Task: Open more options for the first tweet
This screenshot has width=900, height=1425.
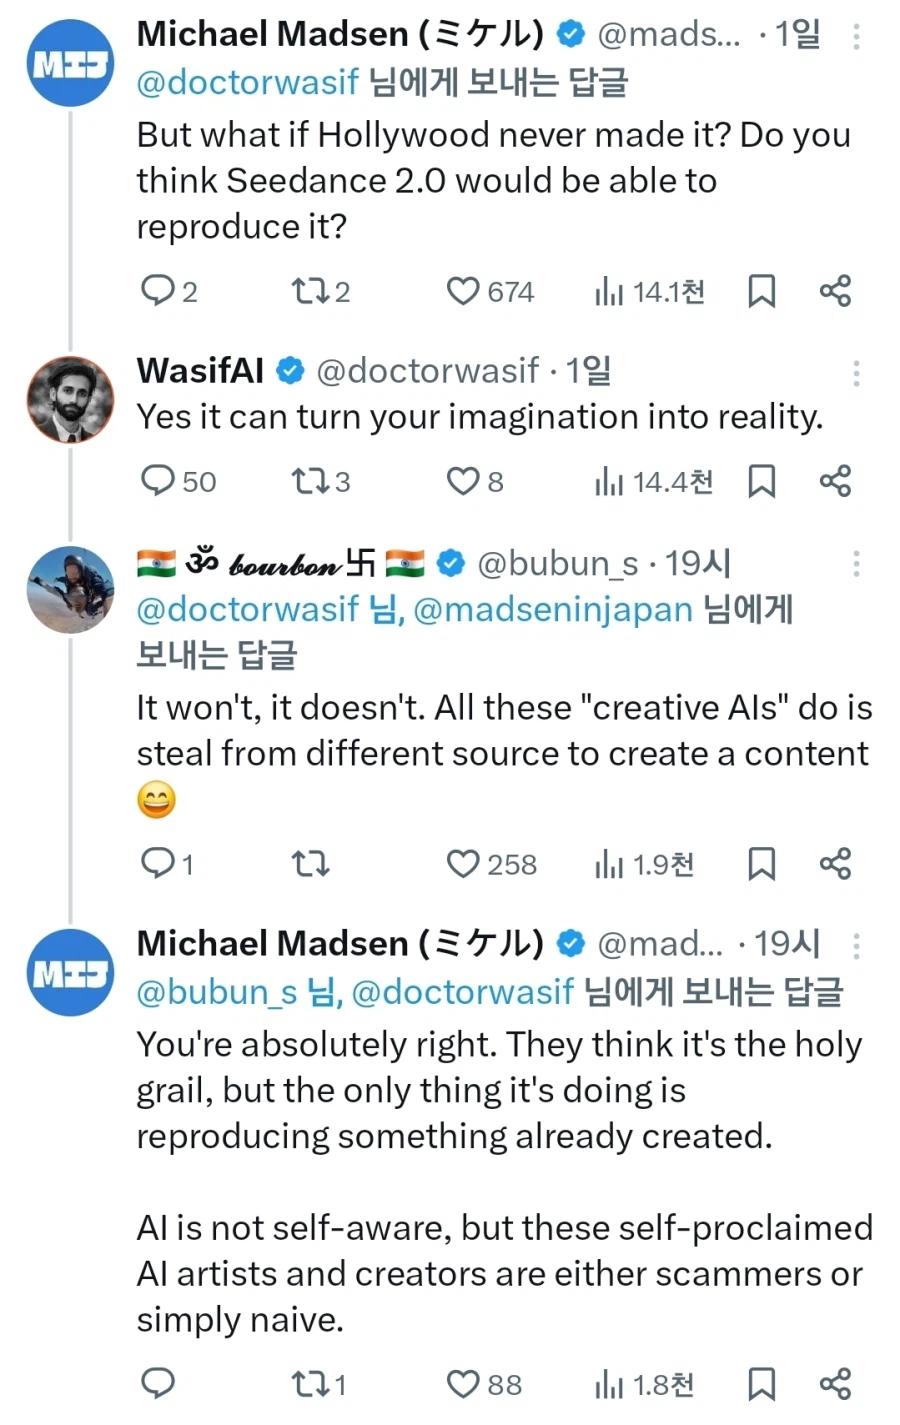Action: pos(855,37)
